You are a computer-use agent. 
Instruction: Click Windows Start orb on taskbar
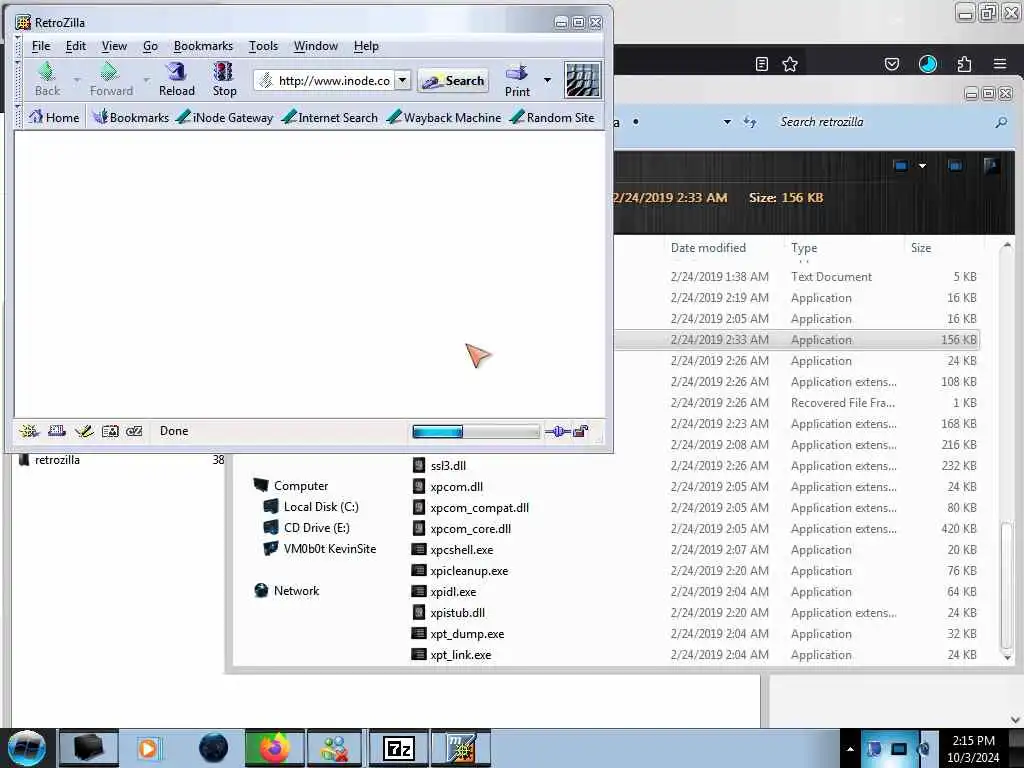26,748
